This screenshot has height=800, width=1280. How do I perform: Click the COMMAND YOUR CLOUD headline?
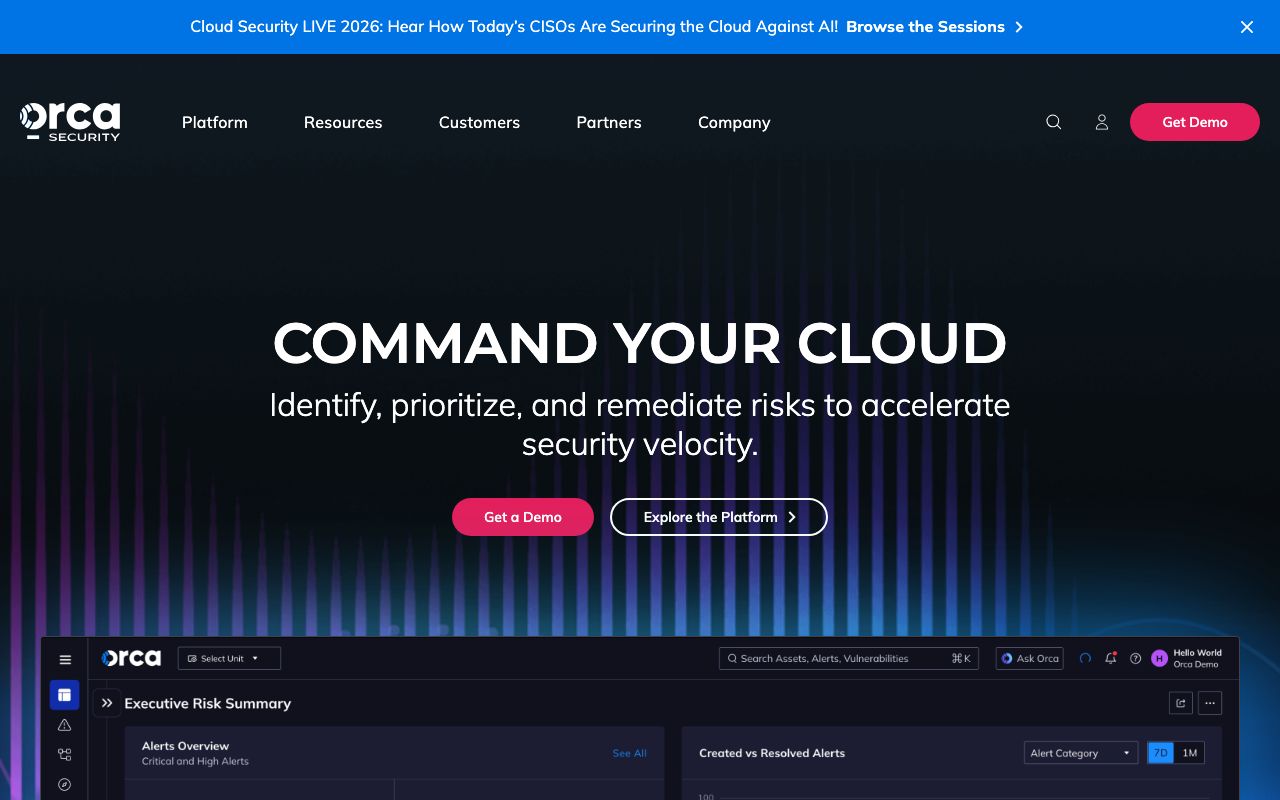(640, 343)
